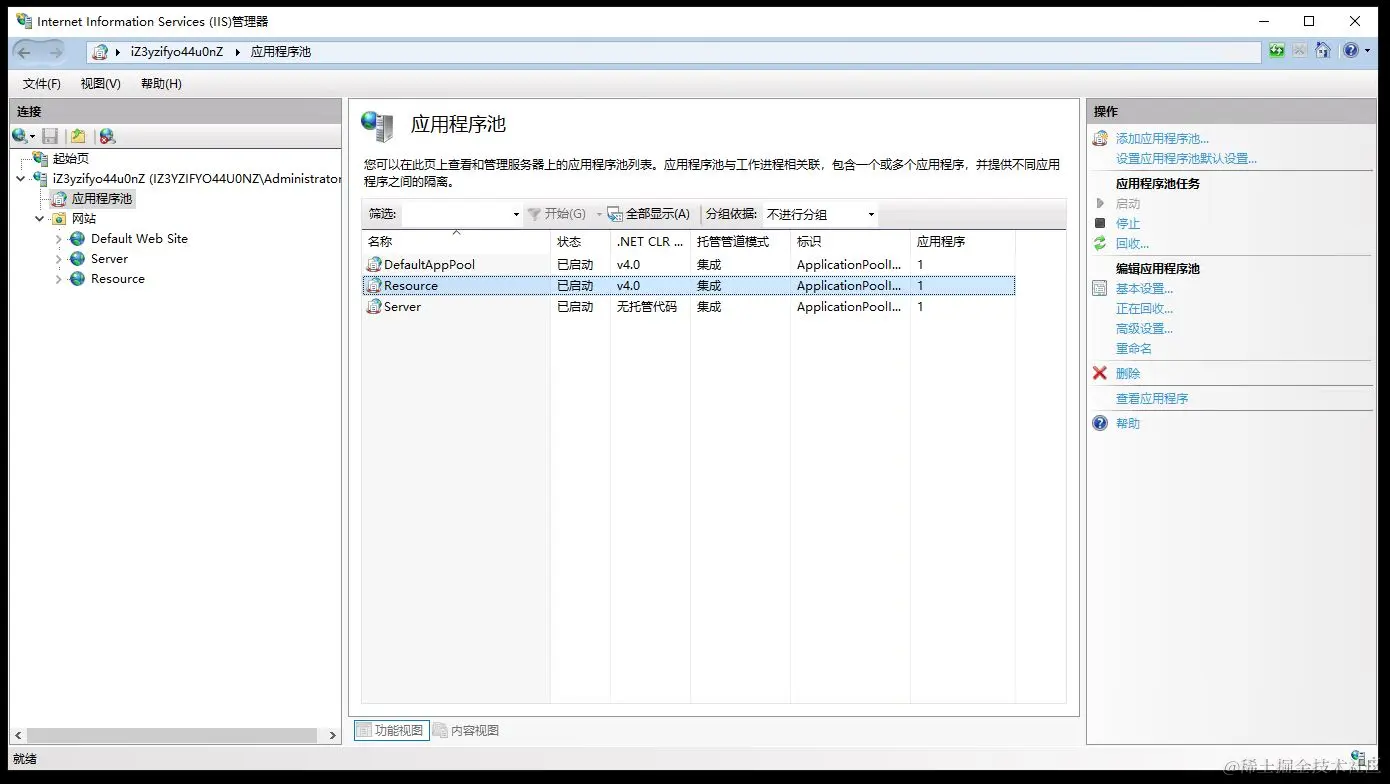Switch to the 内容视图 tab

[466, 730]
